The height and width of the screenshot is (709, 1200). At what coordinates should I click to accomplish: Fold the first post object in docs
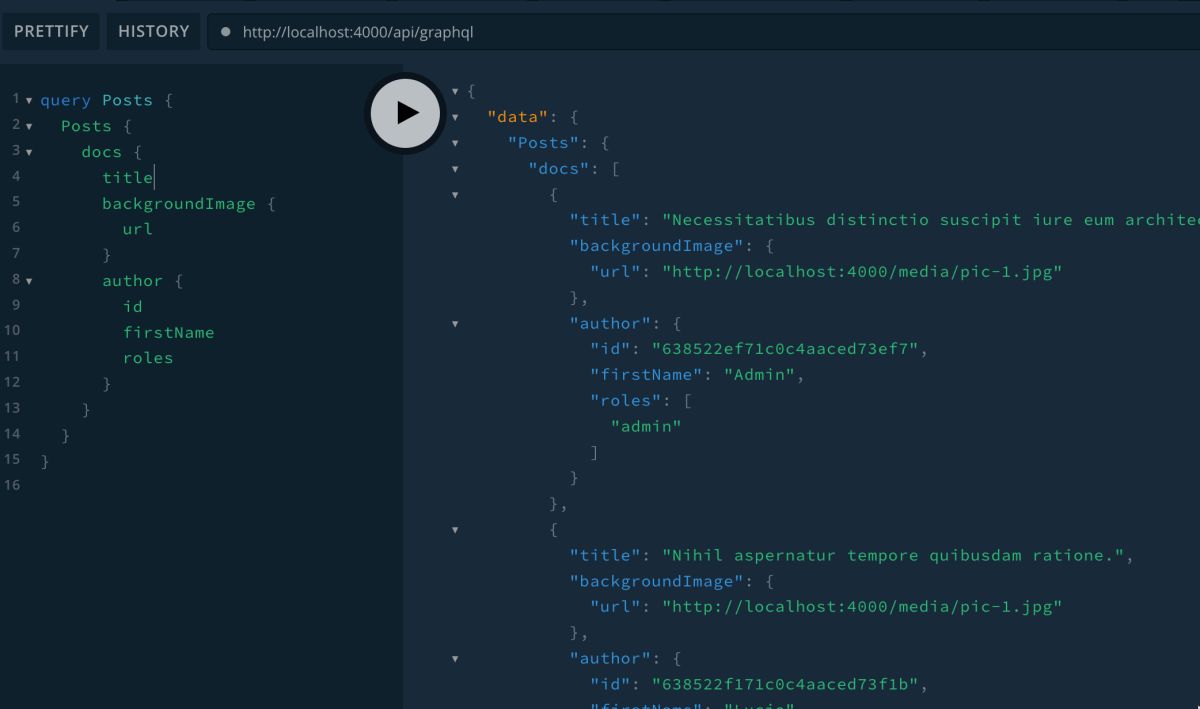click(456, 195)
